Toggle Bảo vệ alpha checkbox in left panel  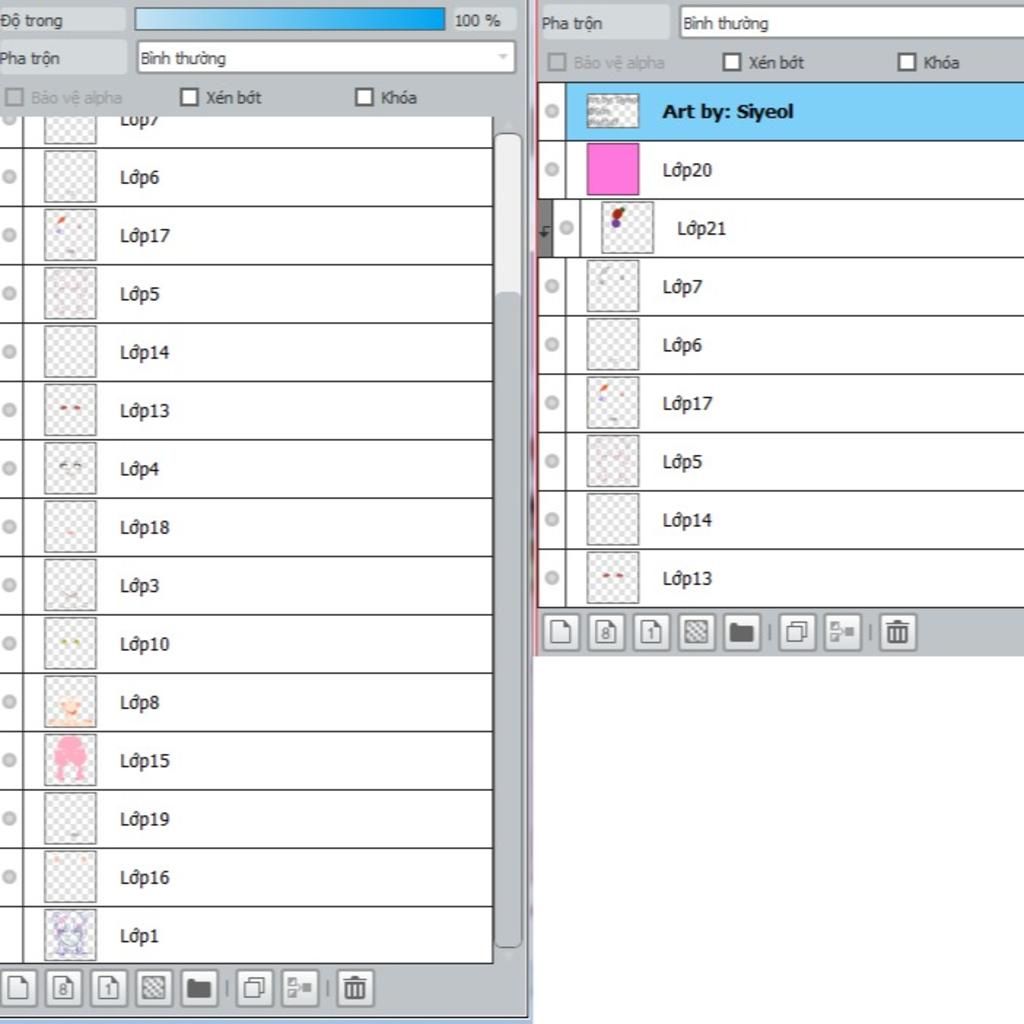point(14,97)
